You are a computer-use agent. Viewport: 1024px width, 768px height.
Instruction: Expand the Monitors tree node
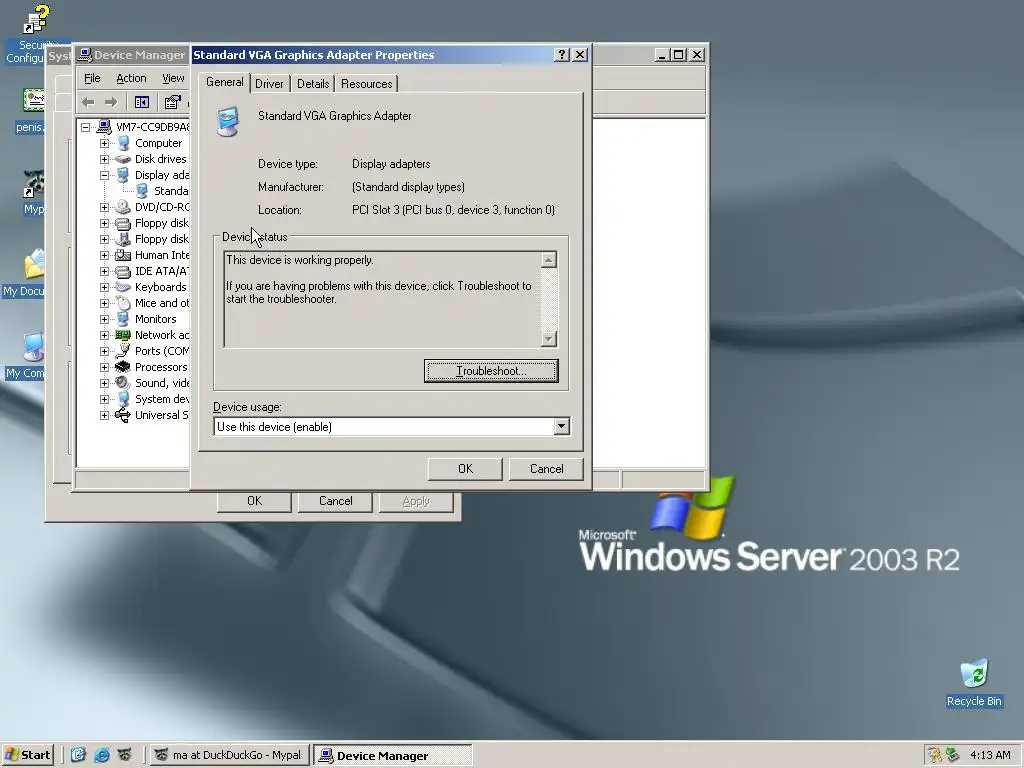click(x=104, y=319)
